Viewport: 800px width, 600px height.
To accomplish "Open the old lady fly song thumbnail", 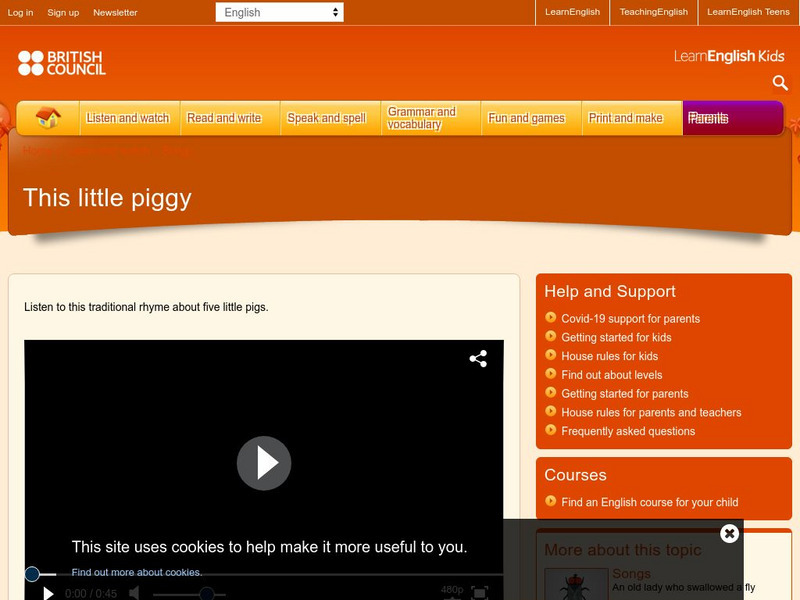I will (576, 584).
